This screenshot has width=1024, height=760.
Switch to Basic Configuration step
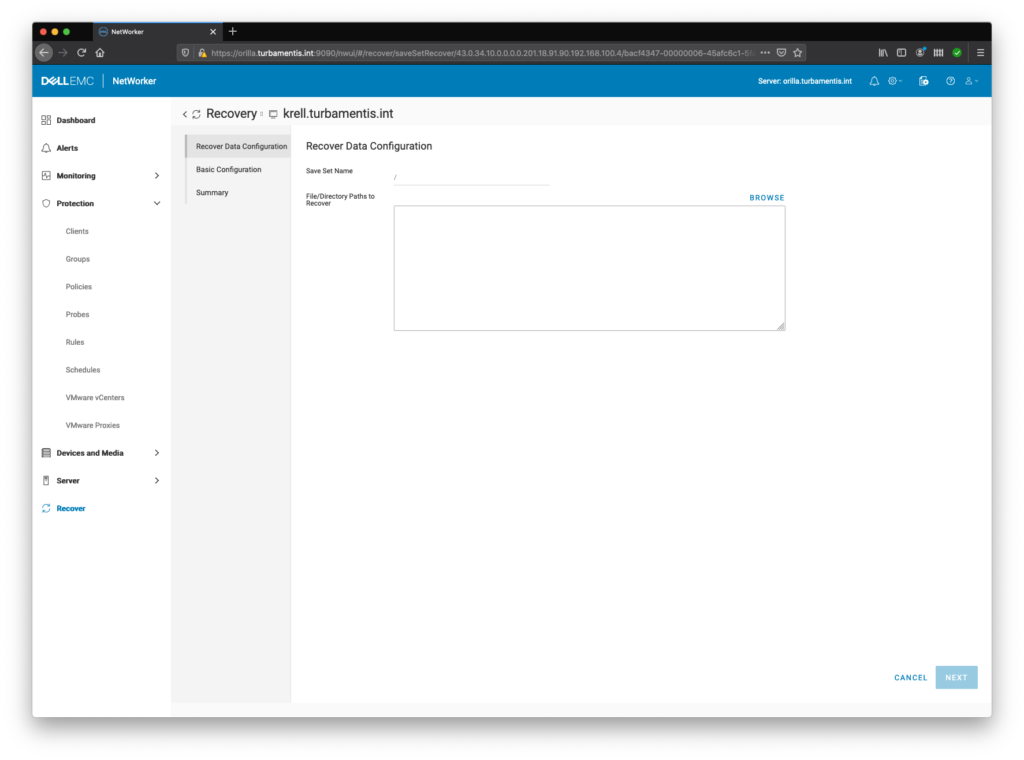tap(231, 169)
